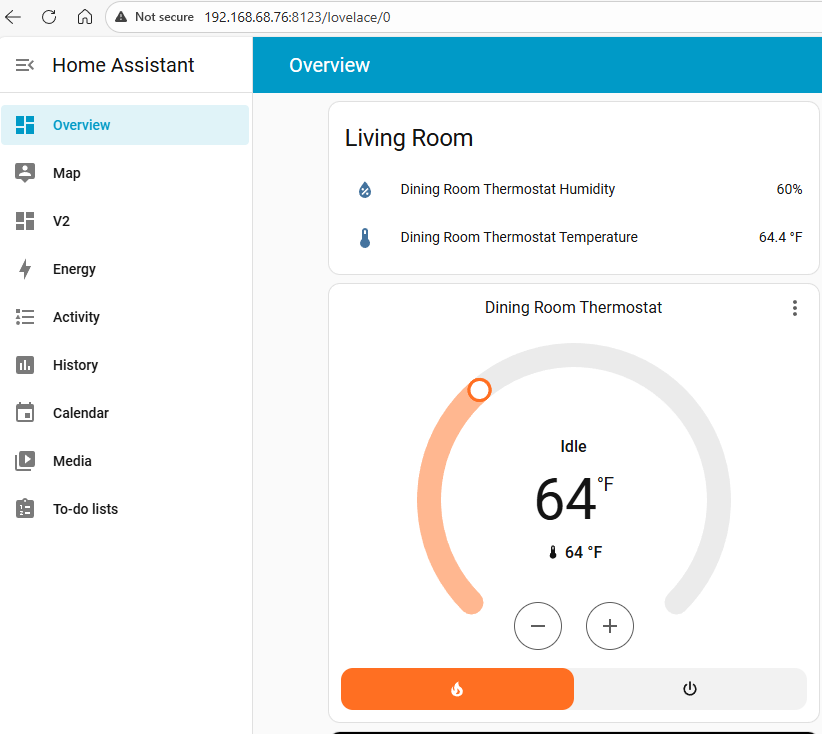Click the Calendar icon in sidebar
This screenshot has height=734, width=822.
[25, 413]
